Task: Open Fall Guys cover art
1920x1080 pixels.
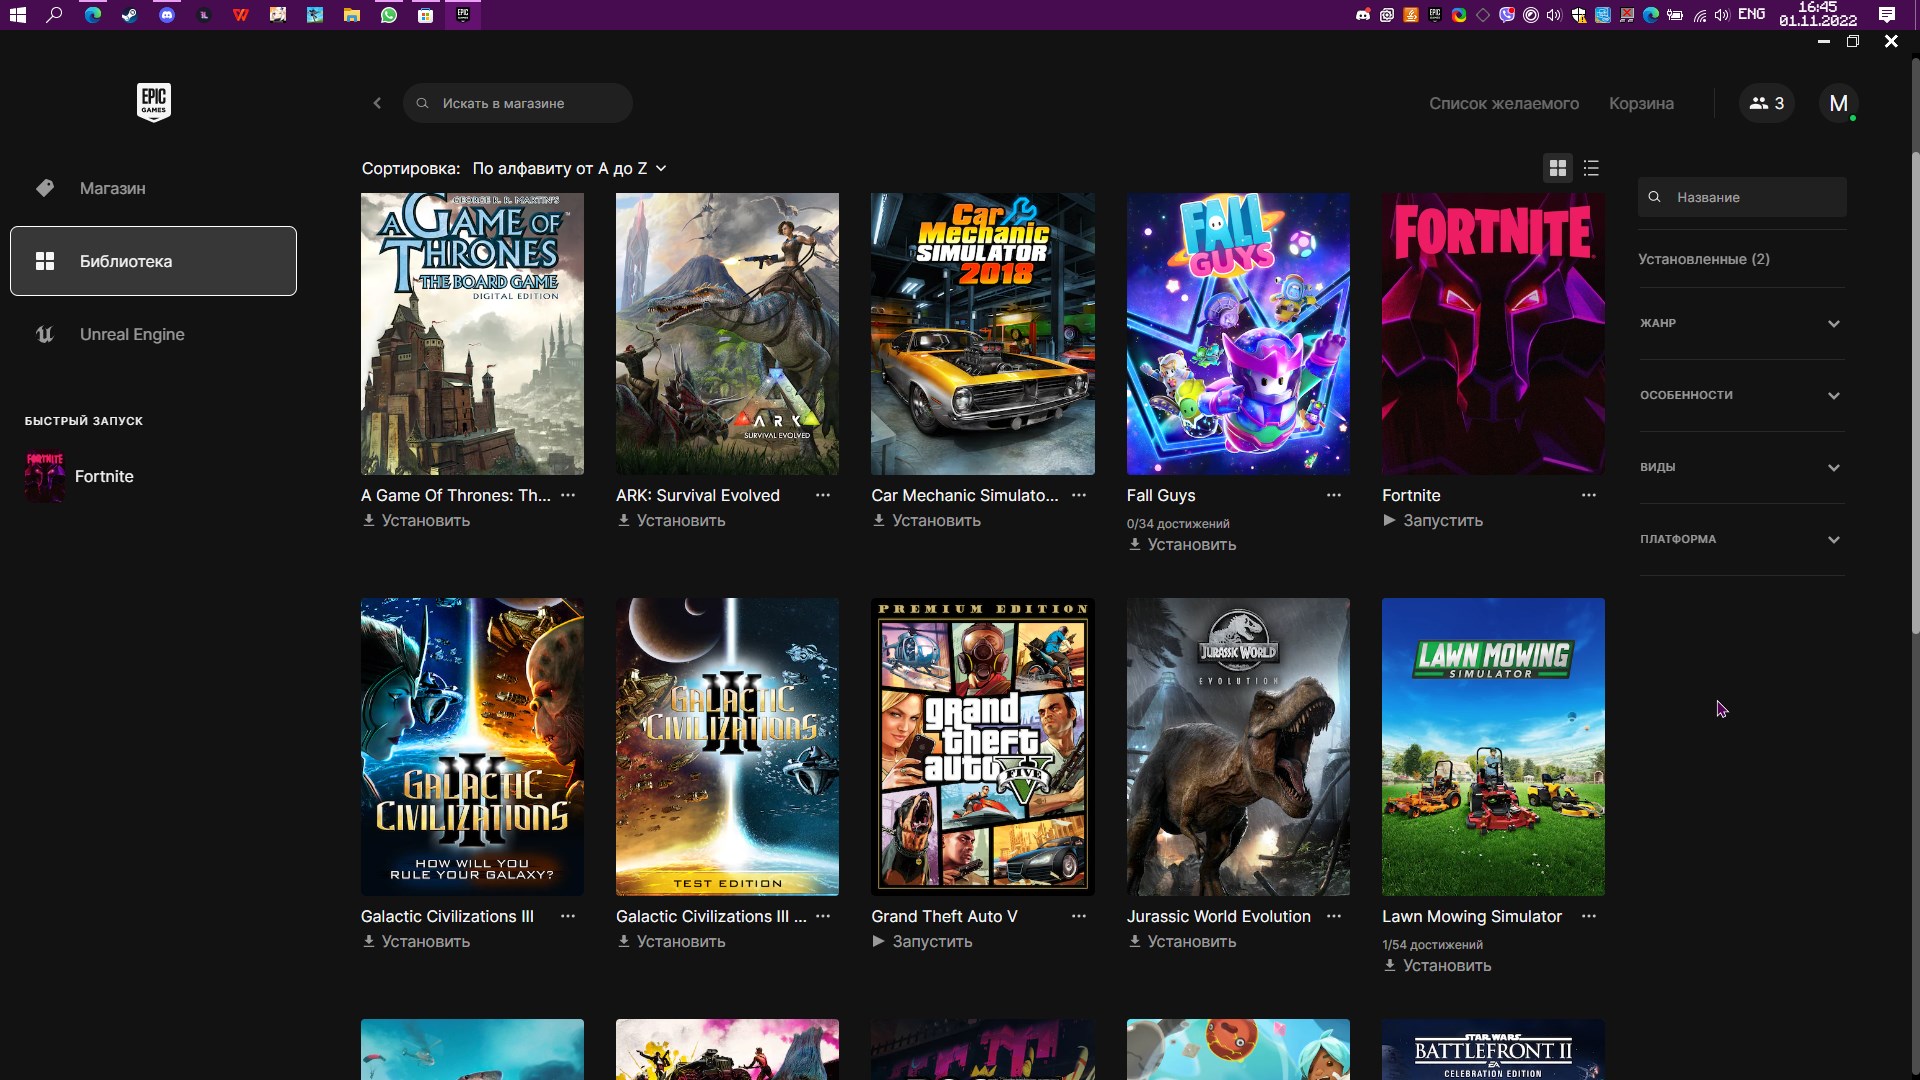Action: coord(1238,334)
